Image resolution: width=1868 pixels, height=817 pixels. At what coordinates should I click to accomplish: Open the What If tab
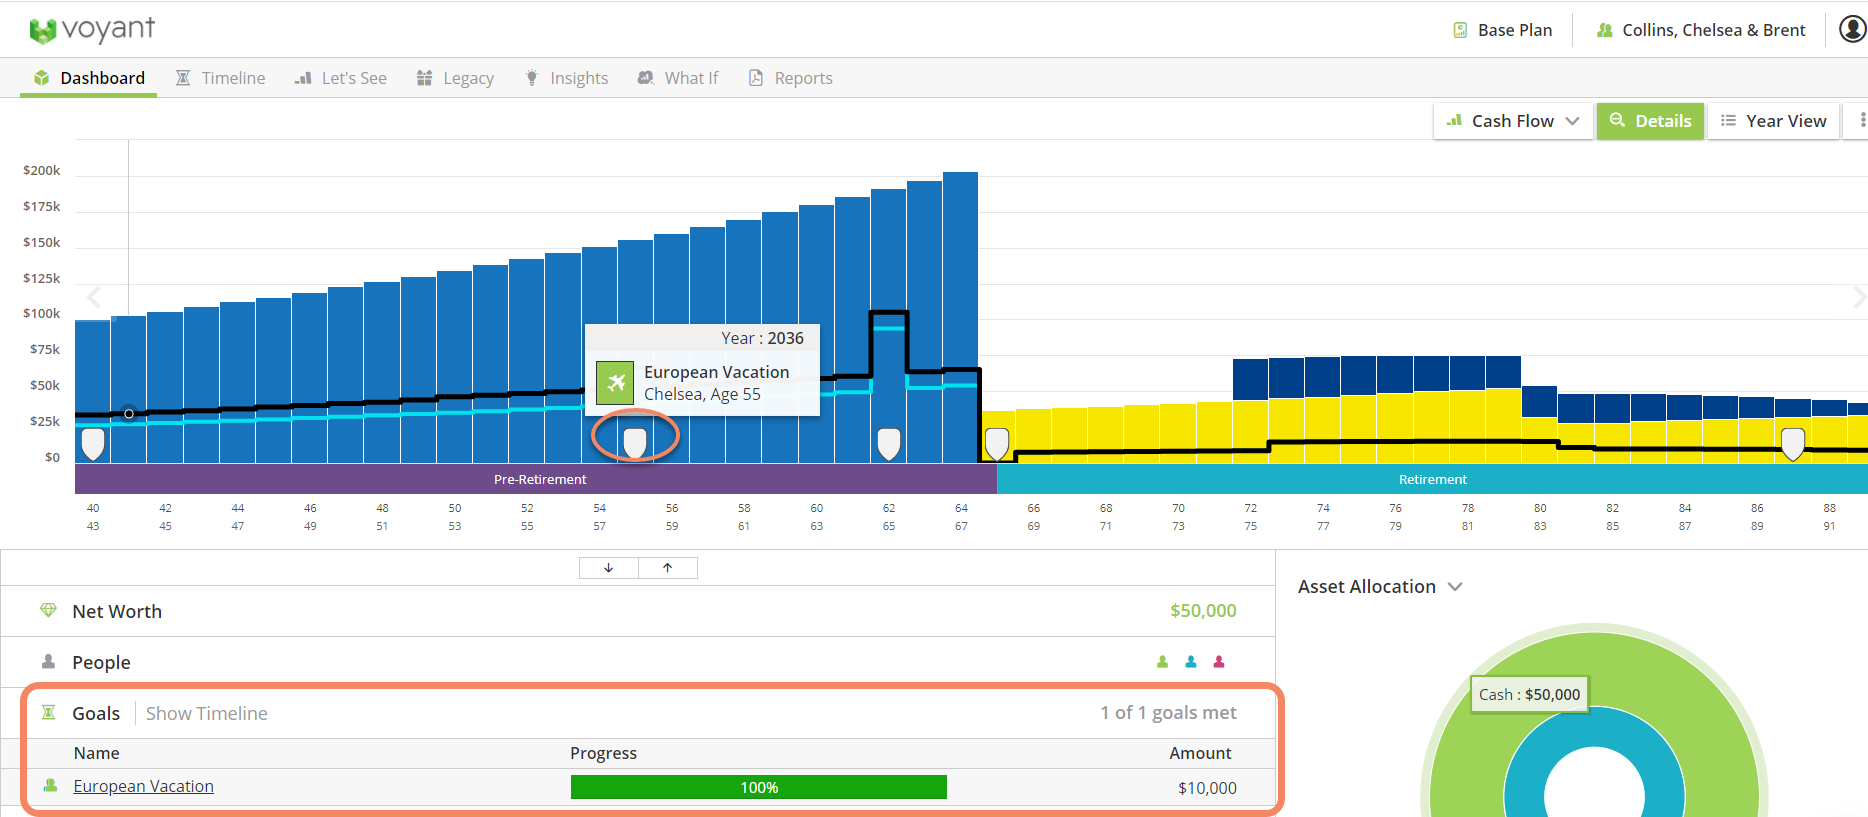[678, 78]
